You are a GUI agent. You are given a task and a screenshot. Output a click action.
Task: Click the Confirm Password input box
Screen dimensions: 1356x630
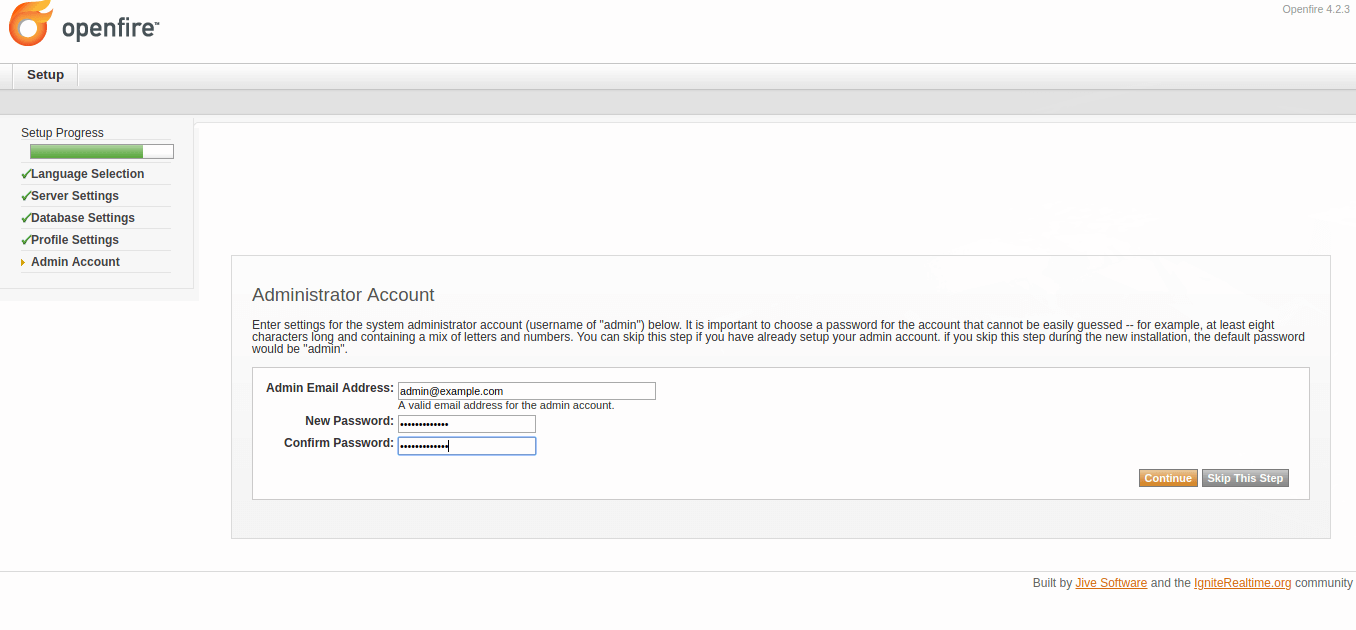point(466,446)
